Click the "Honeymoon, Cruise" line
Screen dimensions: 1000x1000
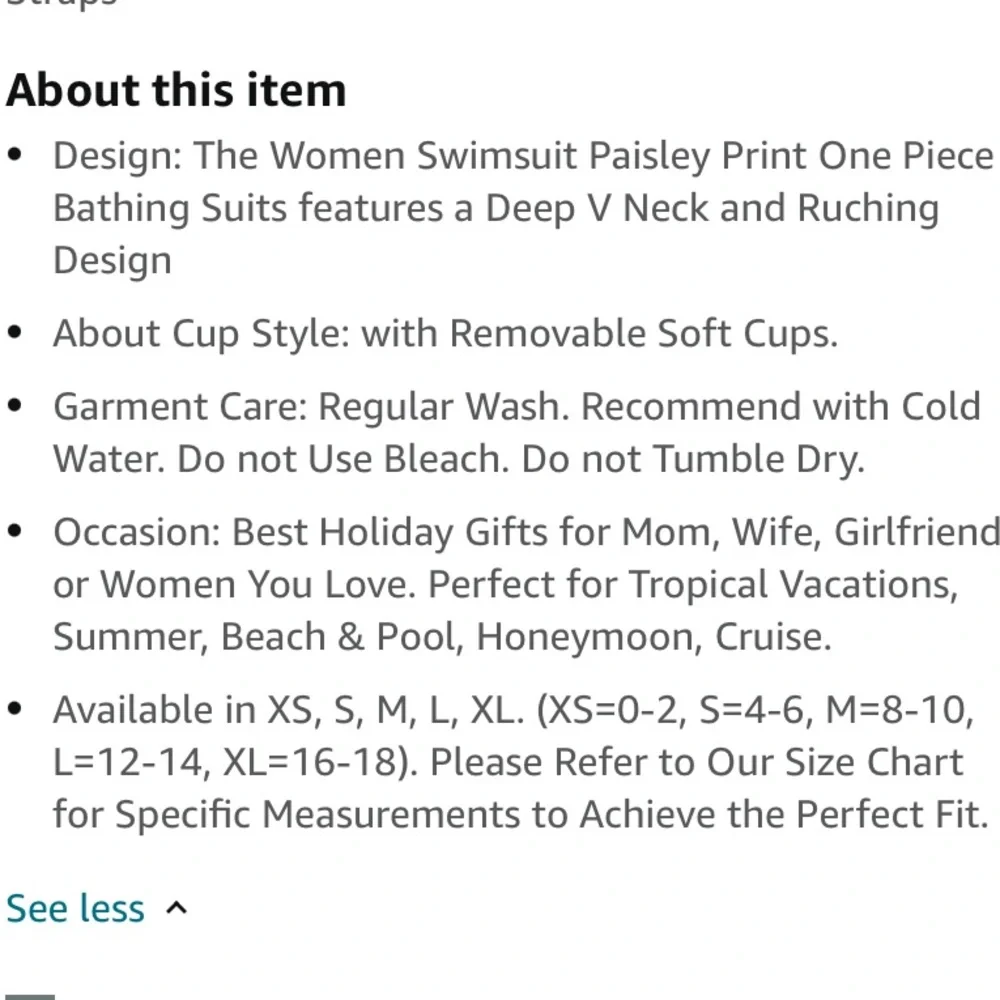654,636
